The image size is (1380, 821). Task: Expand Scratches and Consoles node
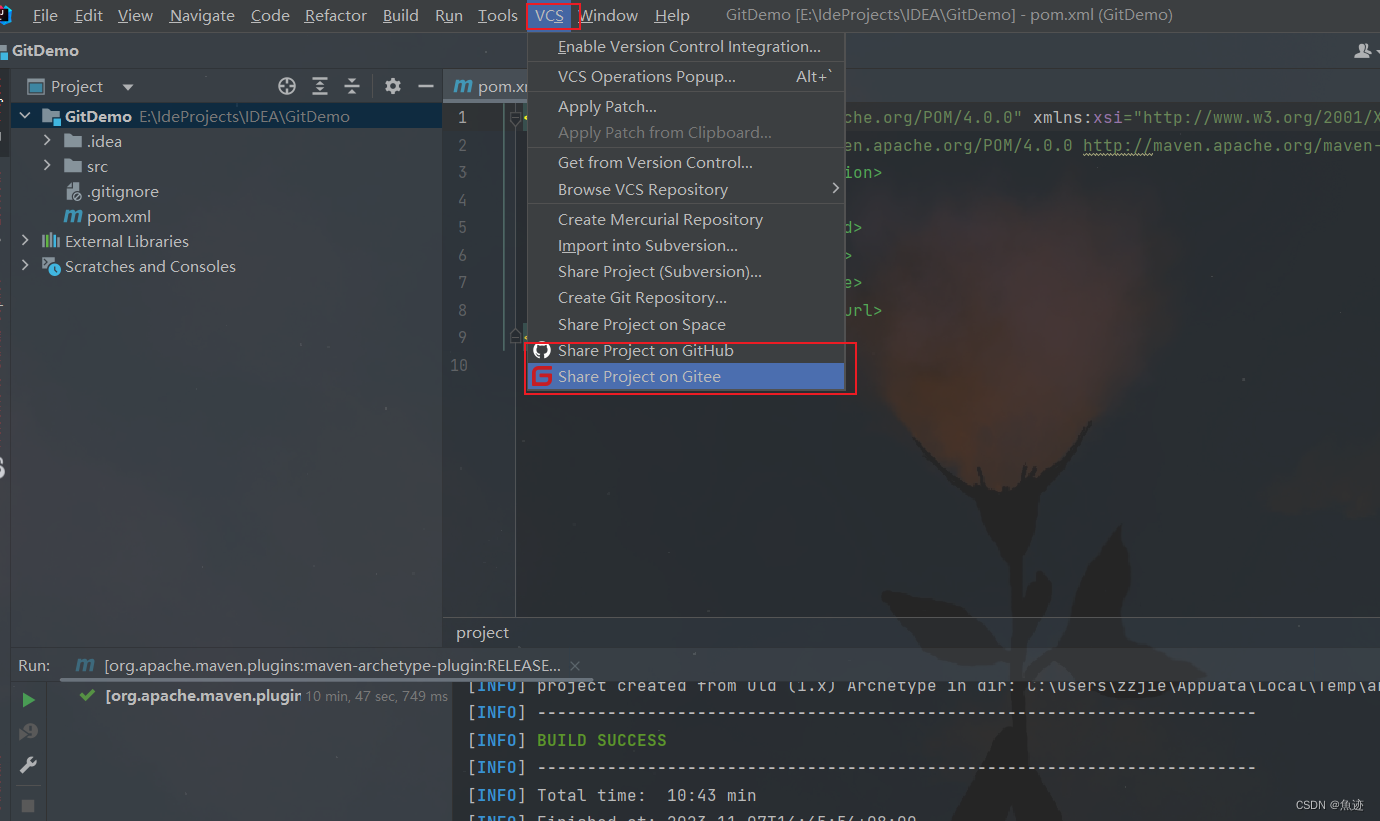[26, 266]
